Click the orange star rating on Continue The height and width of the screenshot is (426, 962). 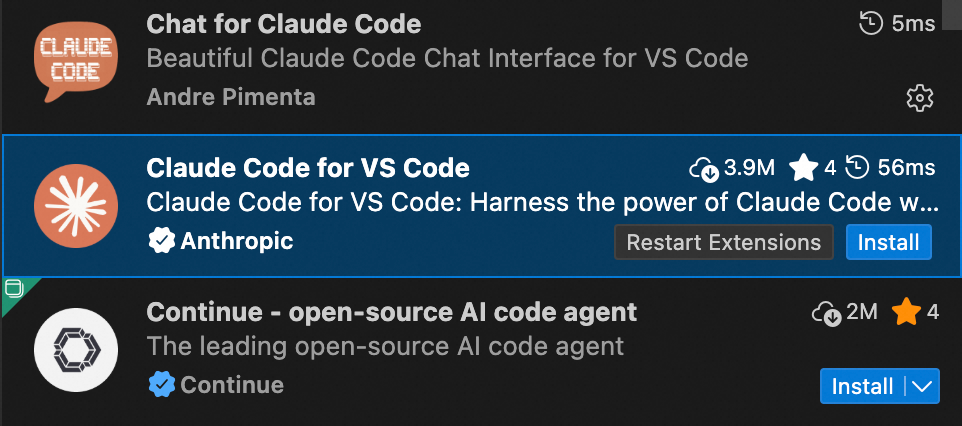pos(907,313)
